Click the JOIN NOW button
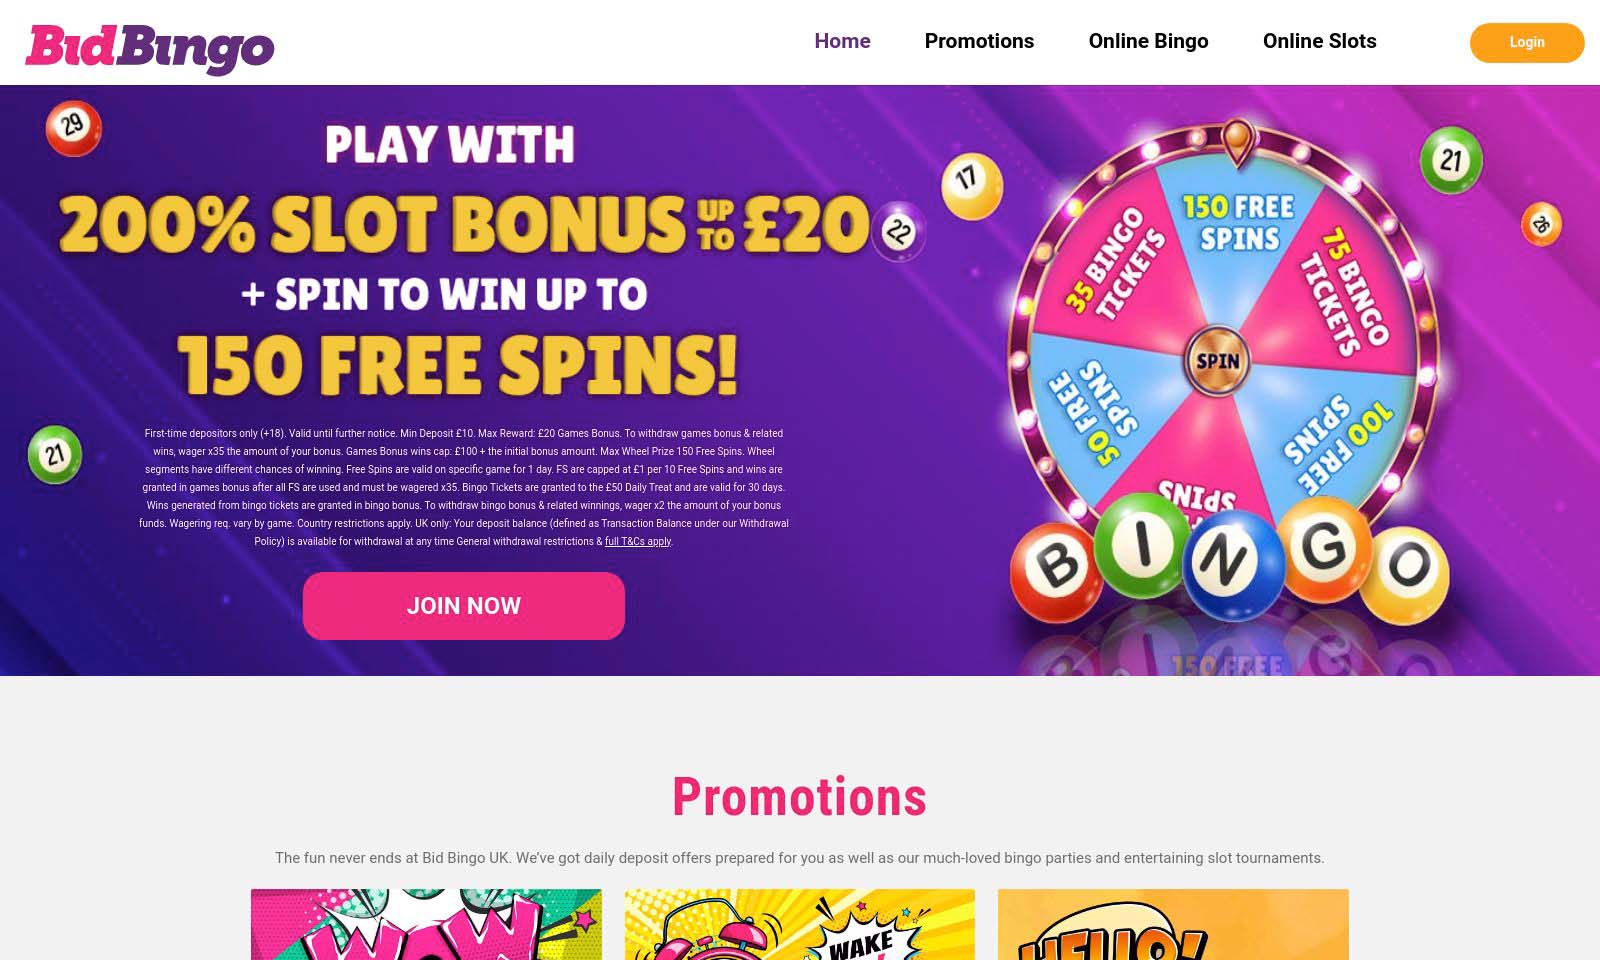 464,606
